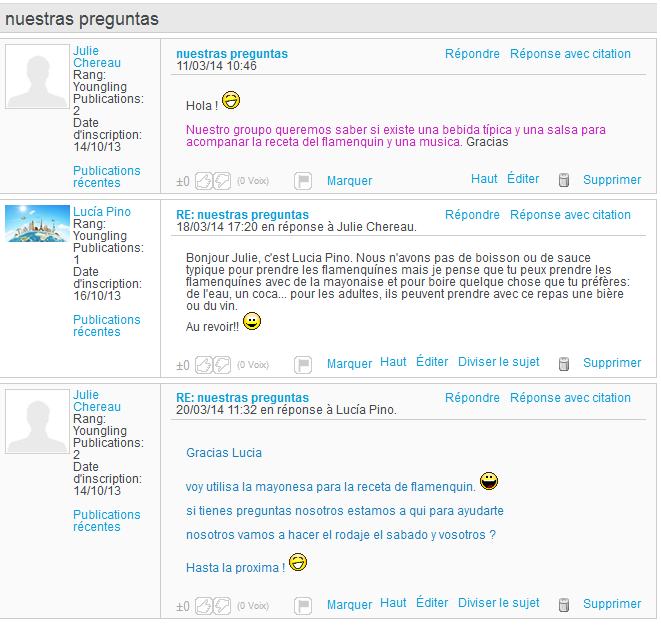Click trash icon on 18/03/14 reply
Viewport: 661px width, 625px height.
coord(564,364)
